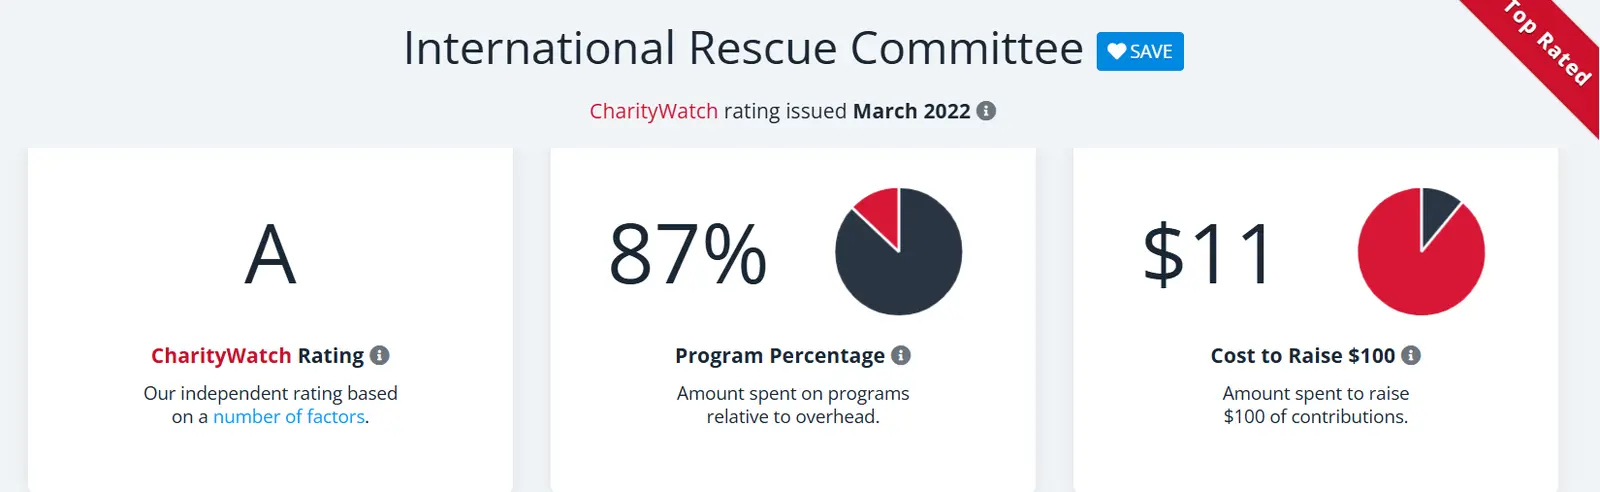Viewport: 1600px width, 492px height.
Task: Select the International Rescue Committee title
Action: tap(743, 49)
